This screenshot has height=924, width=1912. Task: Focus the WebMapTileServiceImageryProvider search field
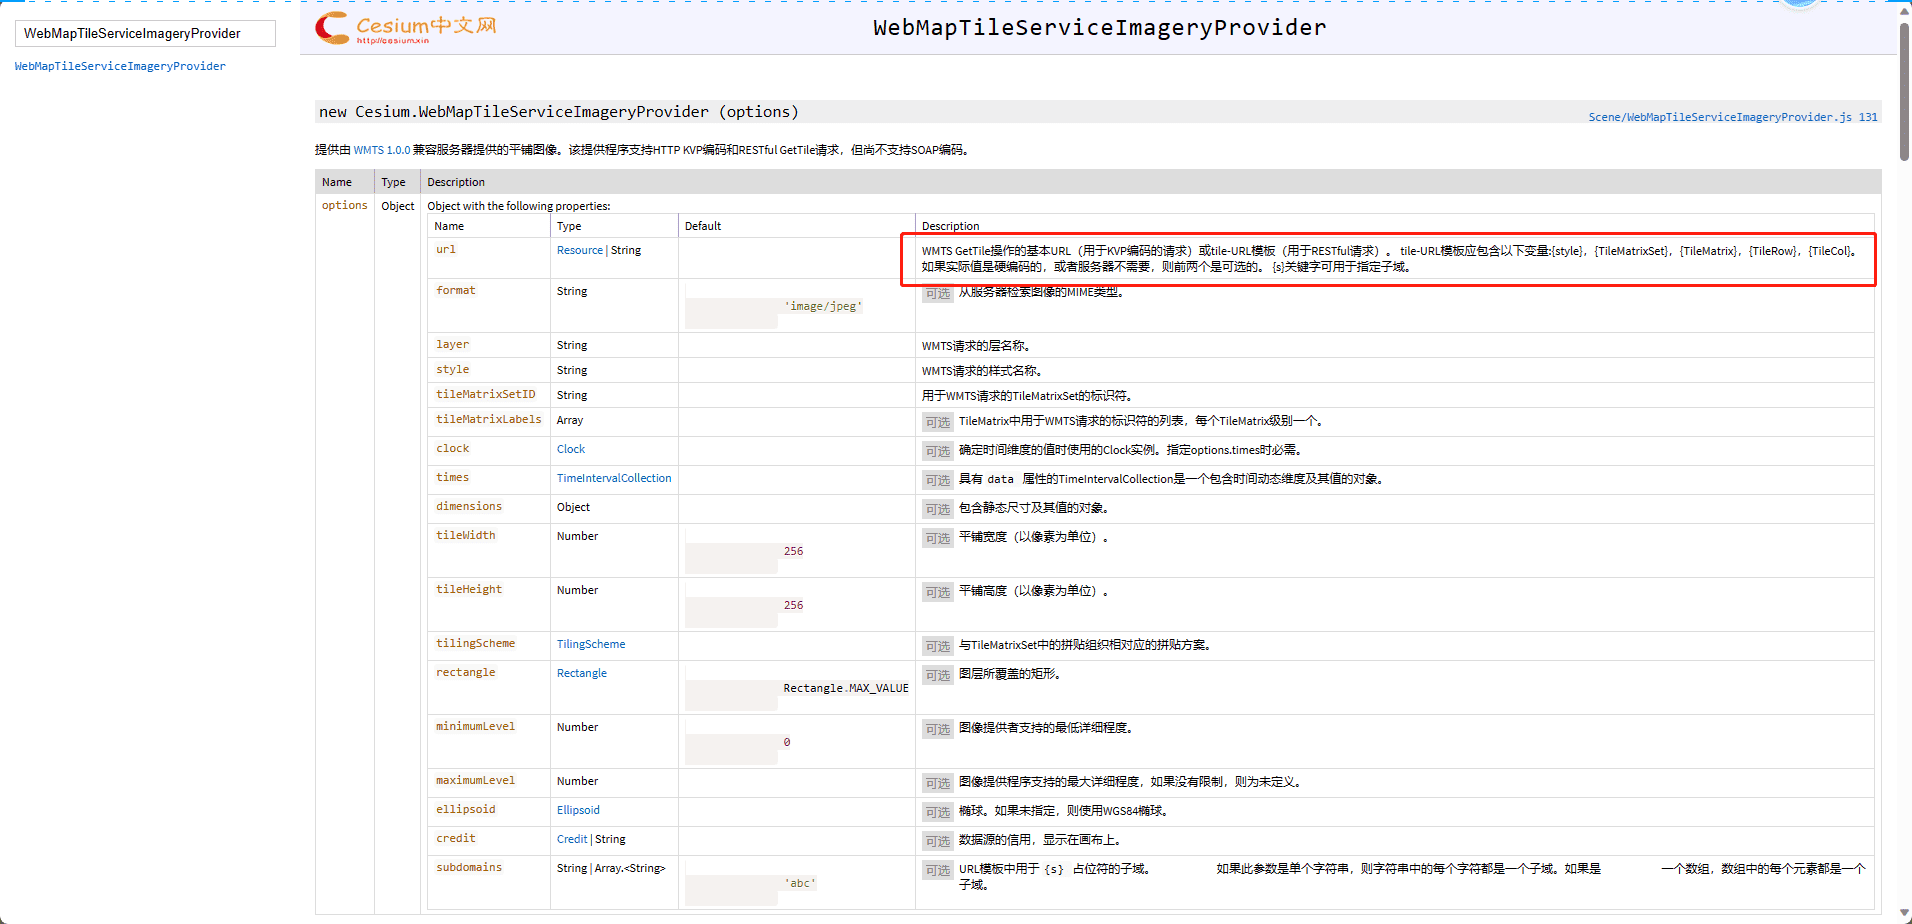pos(145,33)
